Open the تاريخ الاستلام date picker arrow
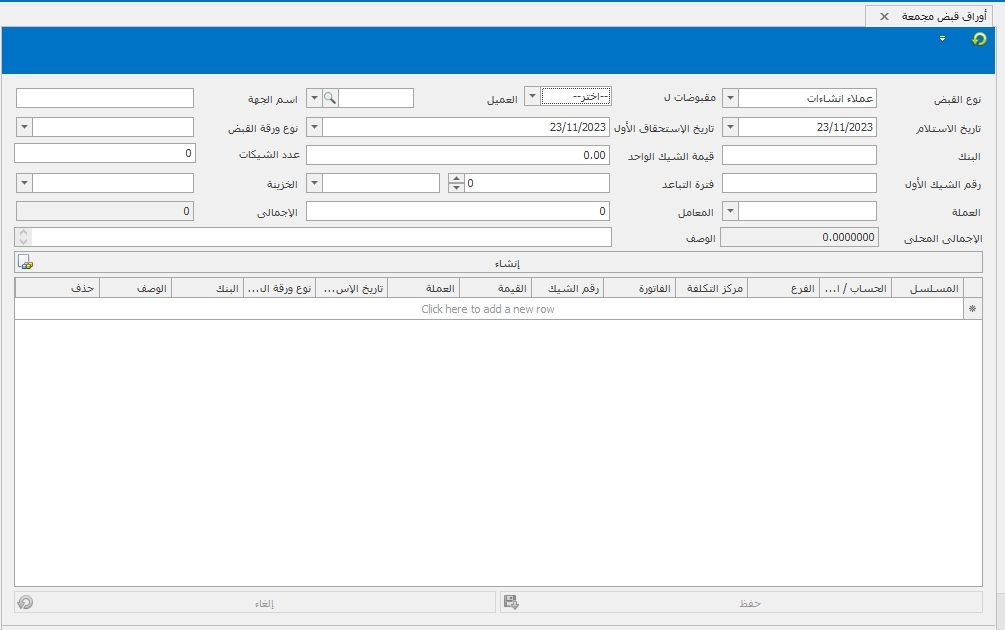1005x630 pixels. (x=730, y=127)
